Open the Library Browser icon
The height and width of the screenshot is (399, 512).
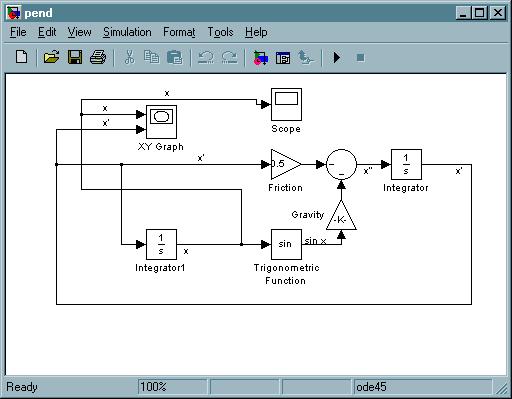[260, 58]
